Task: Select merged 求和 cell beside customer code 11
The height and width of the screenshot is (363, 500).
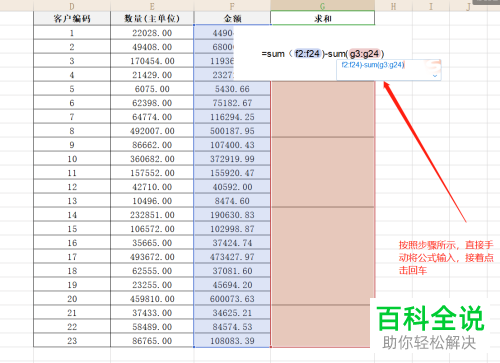Action: 323,172
